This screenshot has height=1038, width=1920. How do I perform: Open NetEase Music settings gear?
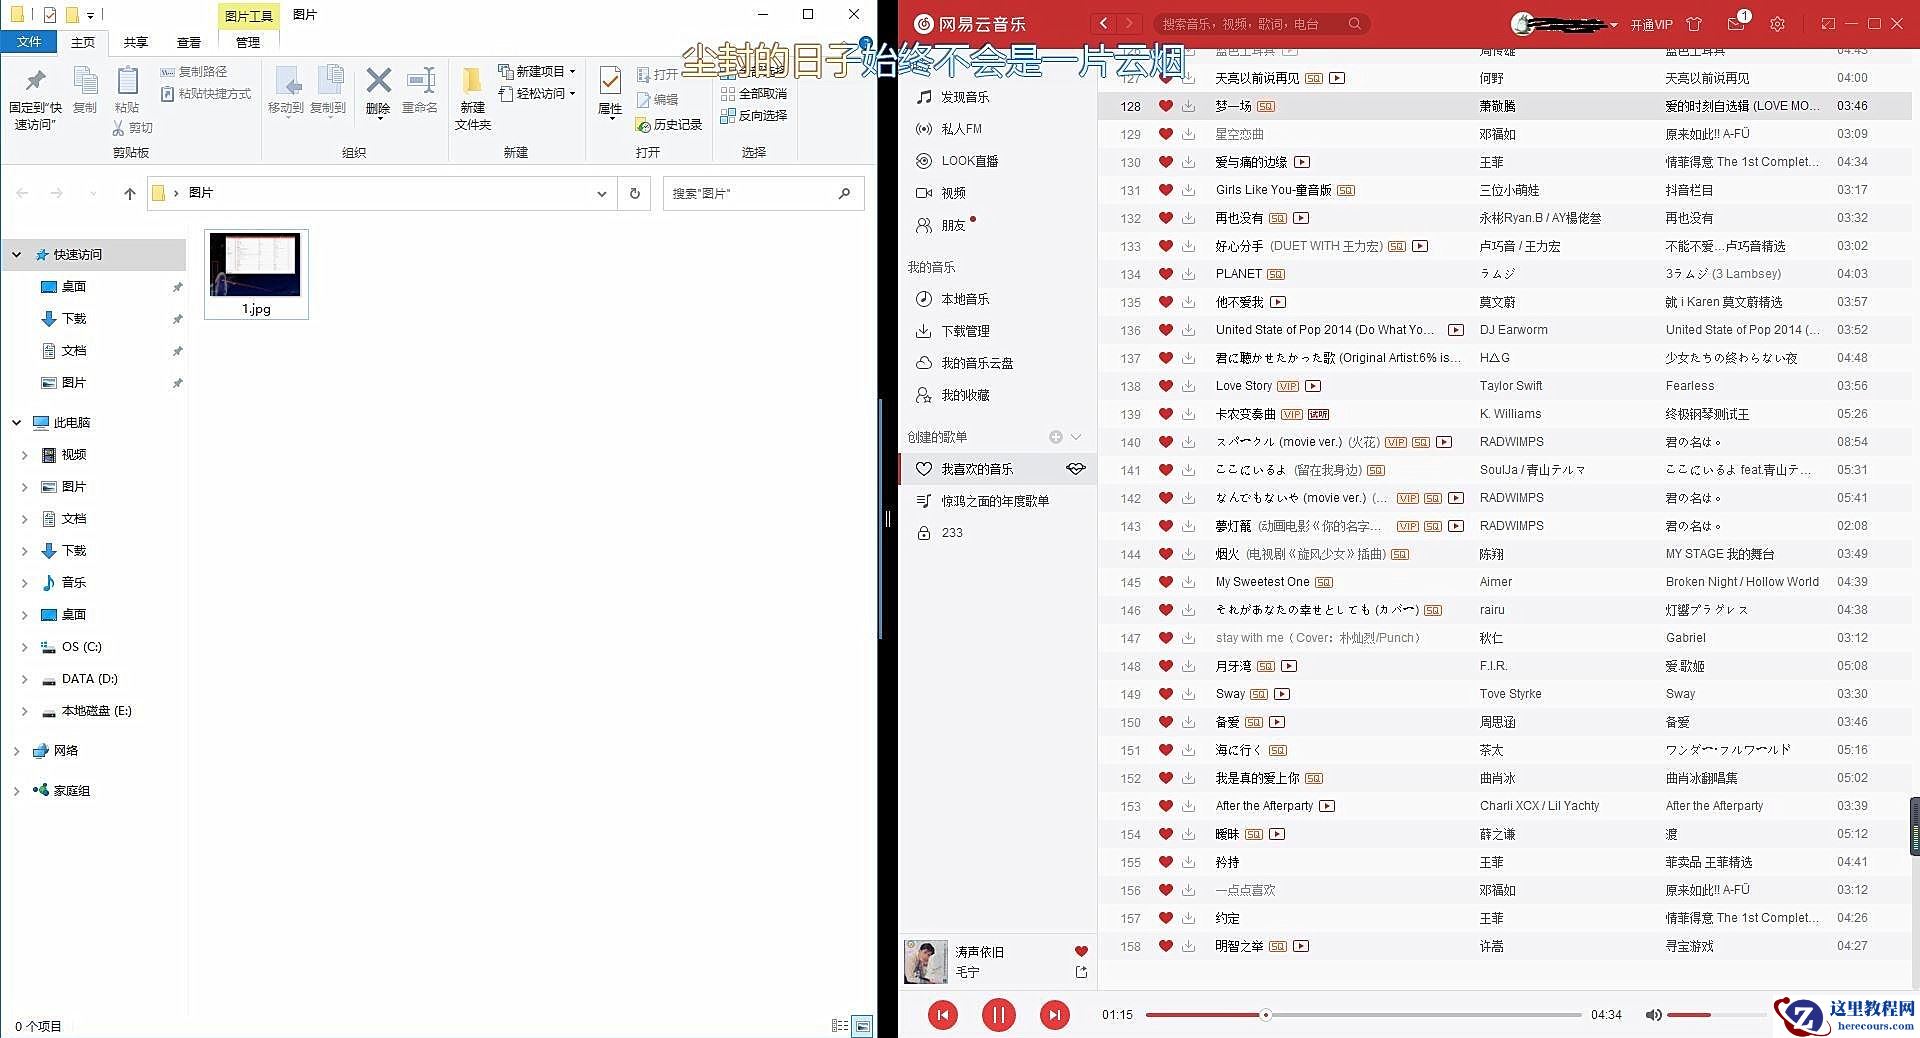point(1778,23)
